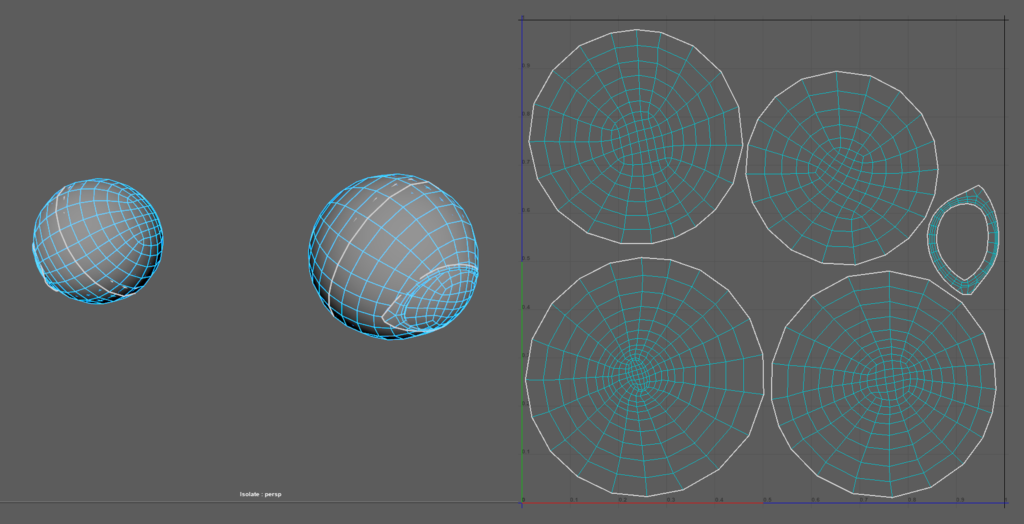1024x524 pixels.
Task: Select the circular UV shell above the 0.2 U mark
Action: coord(645,376)
